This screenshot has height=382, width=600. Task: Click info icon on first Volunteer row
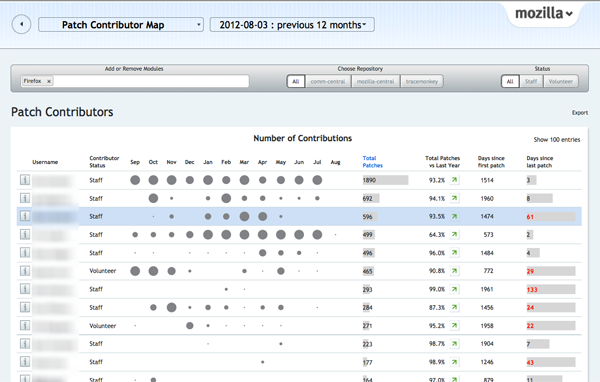tap(25, 271)
